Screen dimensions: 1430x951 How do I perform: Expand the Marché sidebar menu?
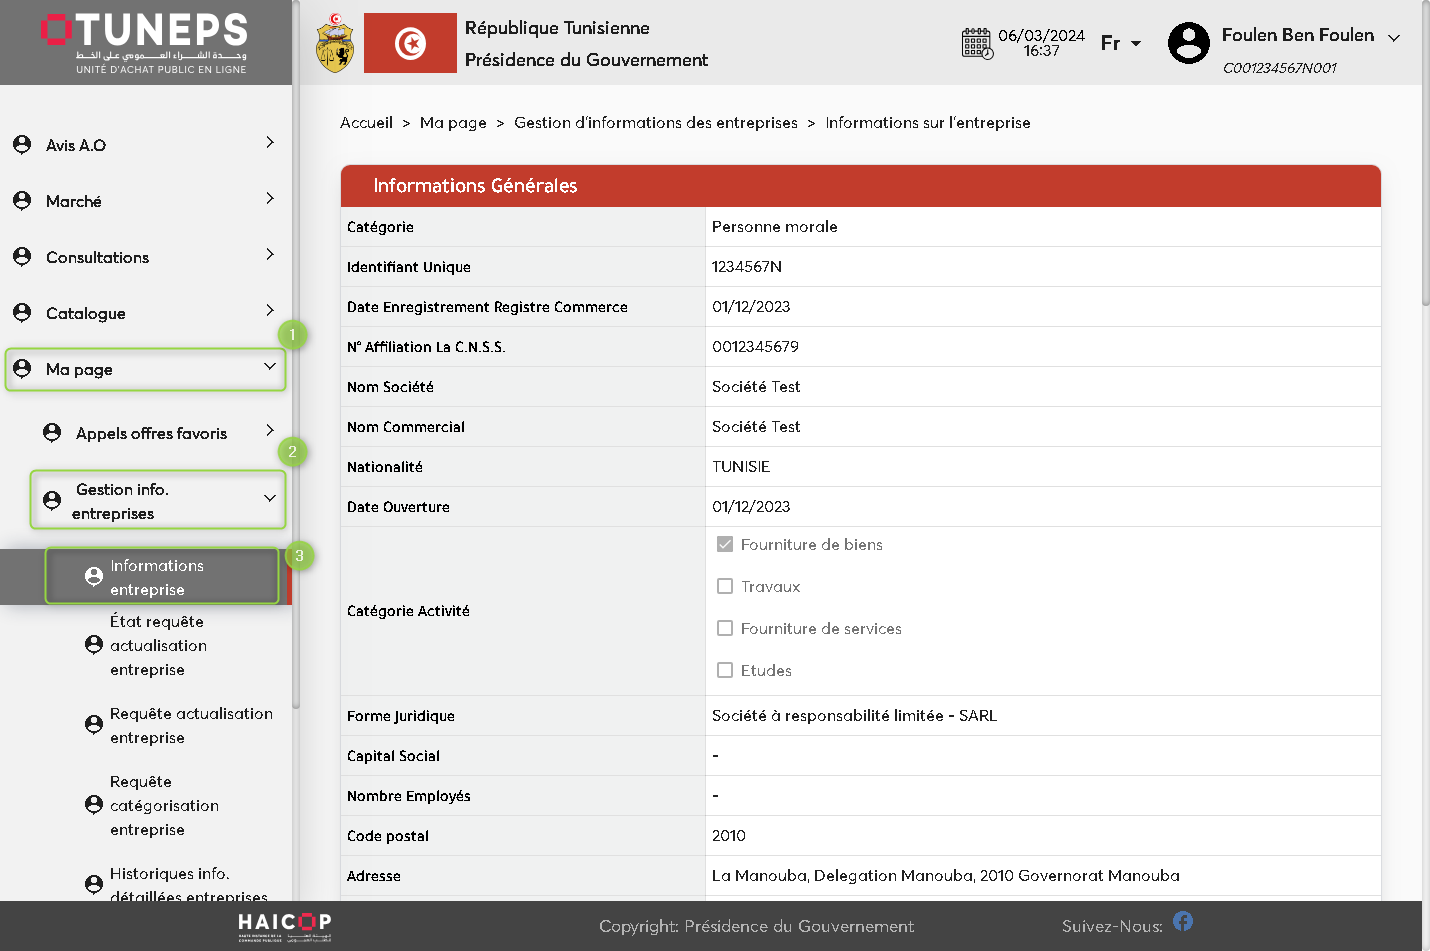tap(269, 199)
